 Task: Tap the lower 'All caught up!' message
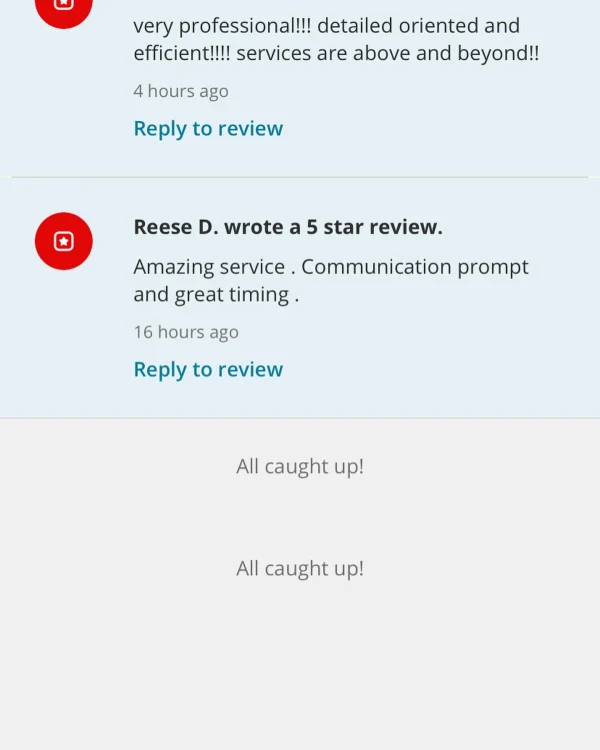click(x=300, y=569)
